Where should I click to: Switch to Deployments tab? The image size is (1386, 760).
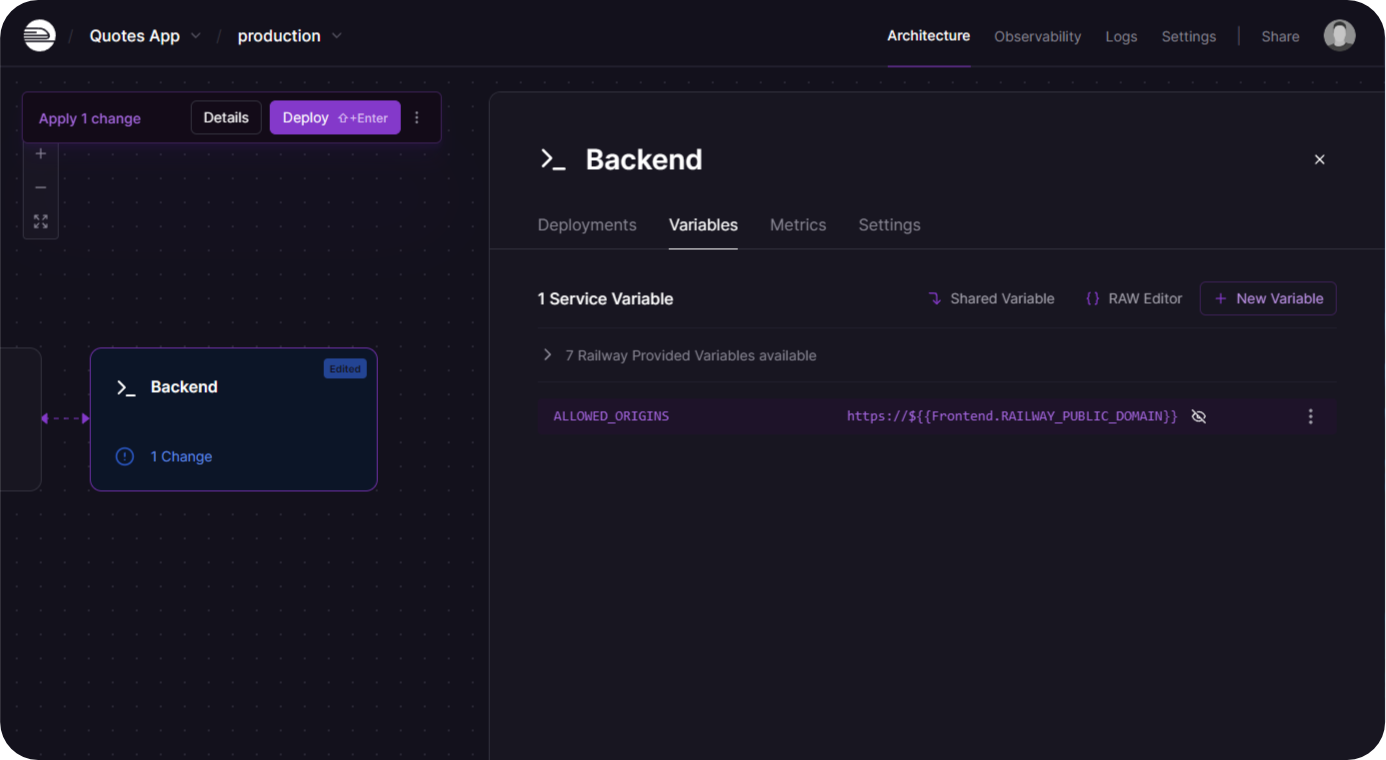587,225
